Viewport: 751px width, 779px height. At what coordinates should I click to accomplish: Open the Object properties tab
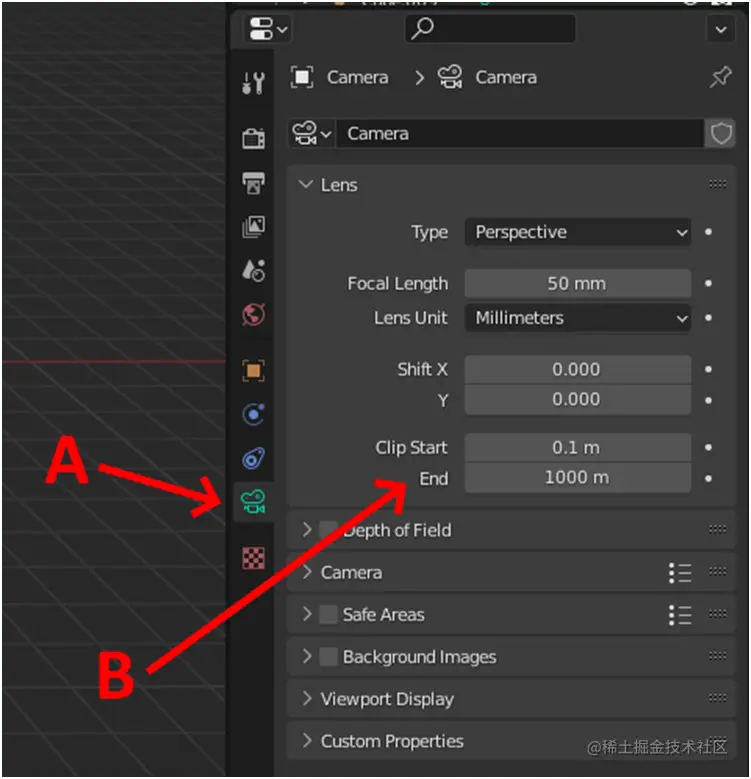point(253,371)
